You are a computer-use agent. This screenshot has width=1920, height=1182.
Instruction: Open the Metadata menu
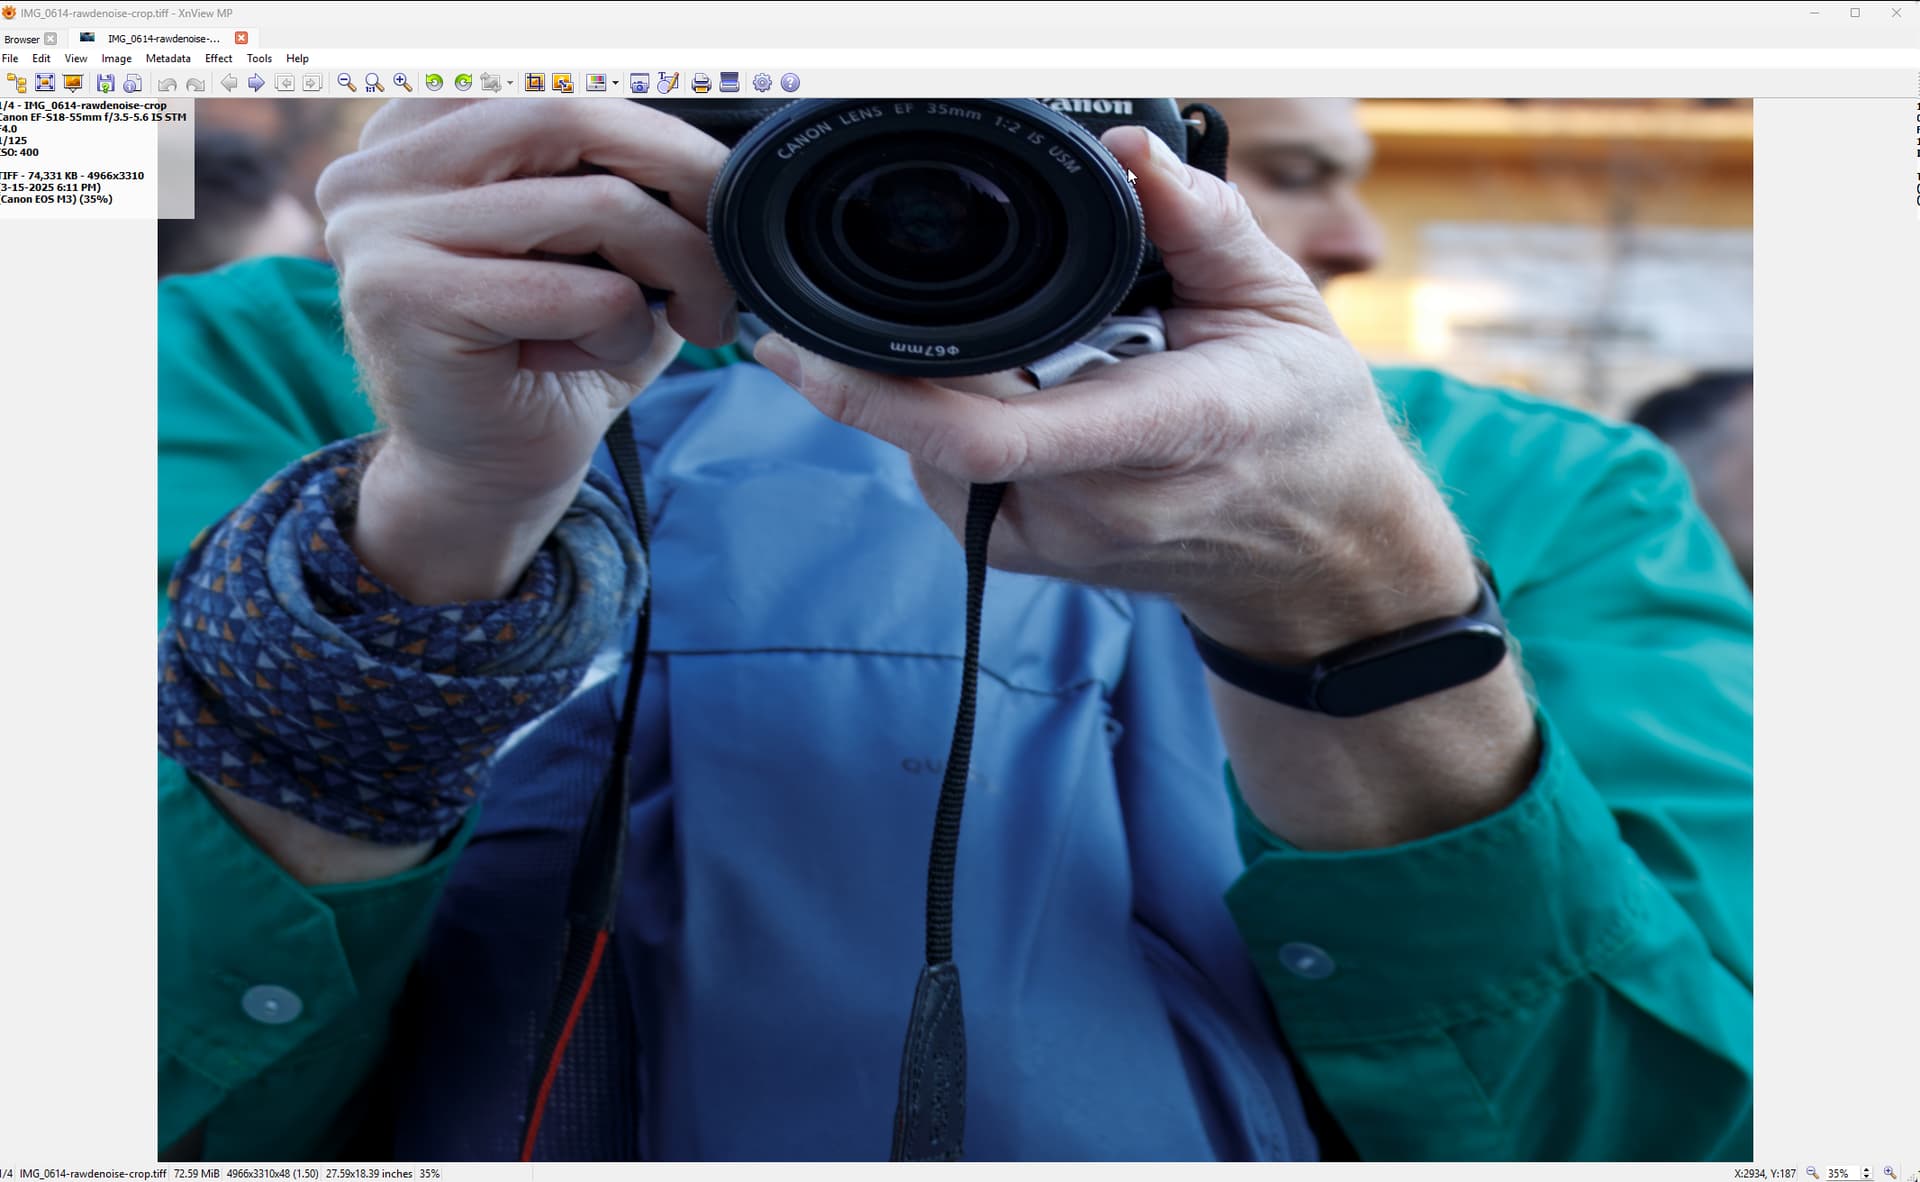168,58
